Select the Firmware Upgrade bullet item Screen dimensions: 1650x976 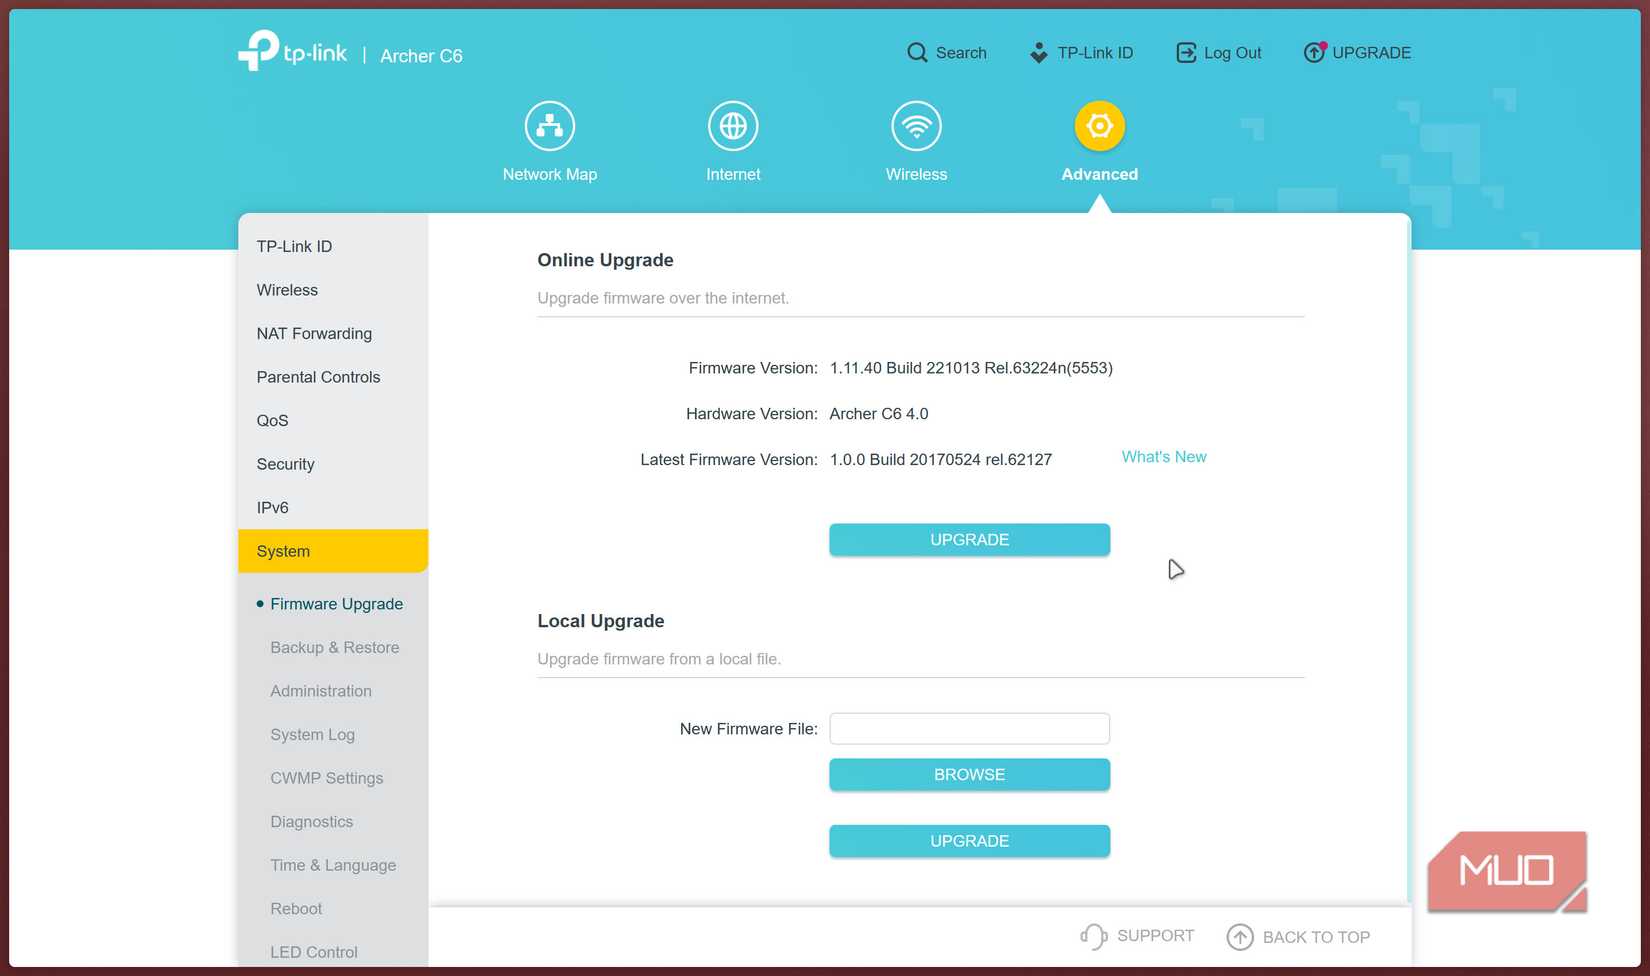pos(336,604)
